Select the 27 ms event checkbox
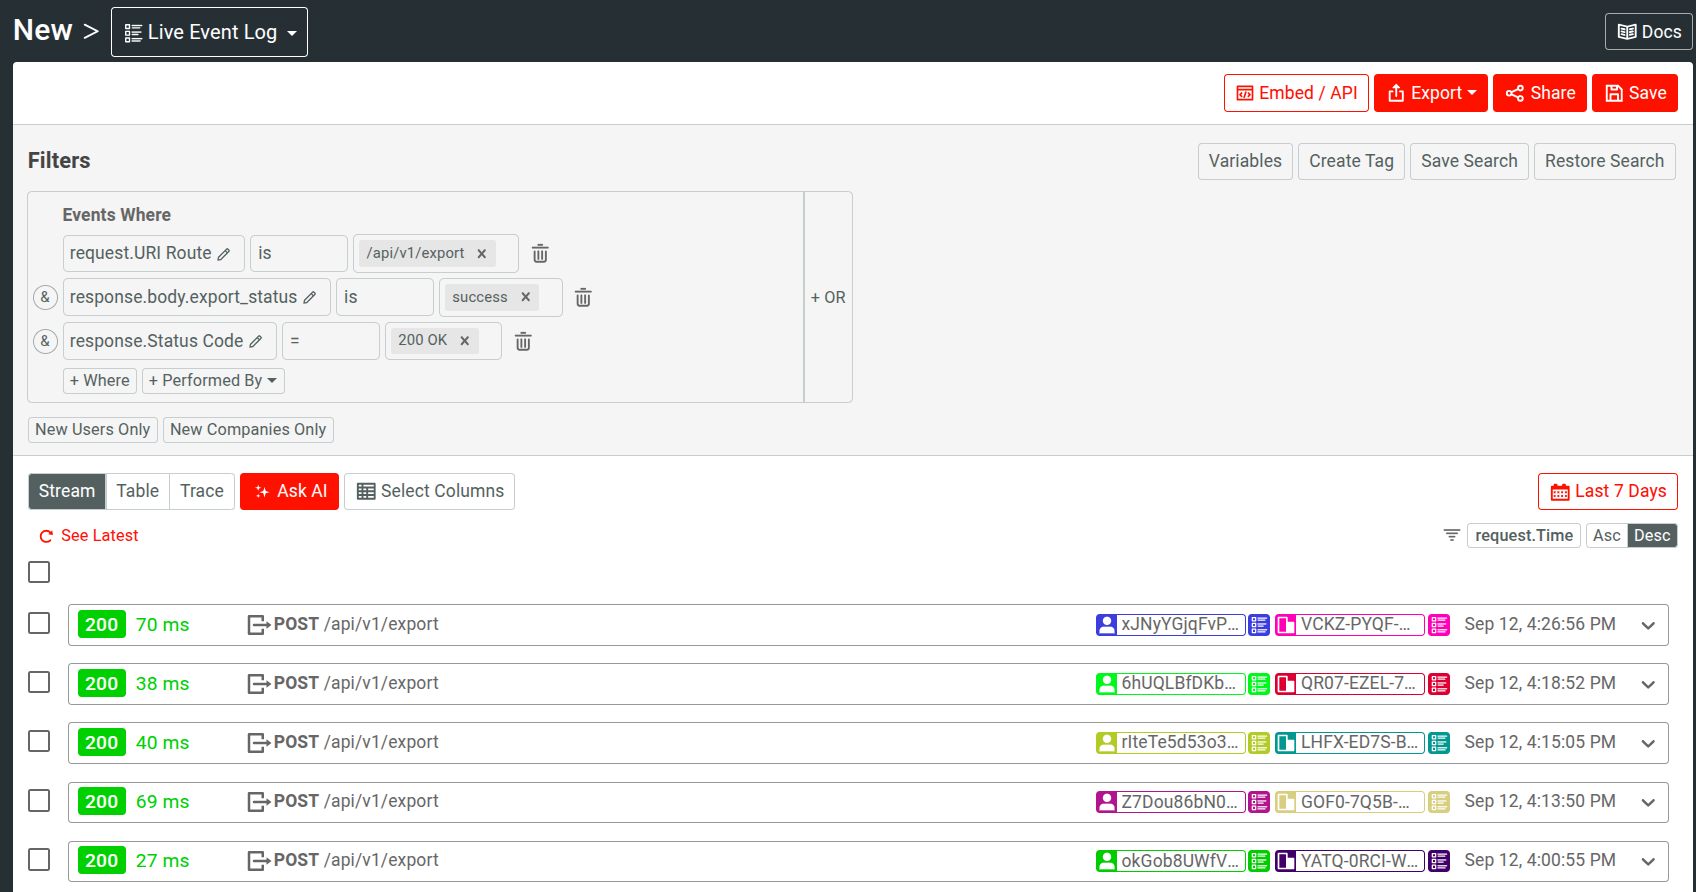 click(x=39, y=860)
